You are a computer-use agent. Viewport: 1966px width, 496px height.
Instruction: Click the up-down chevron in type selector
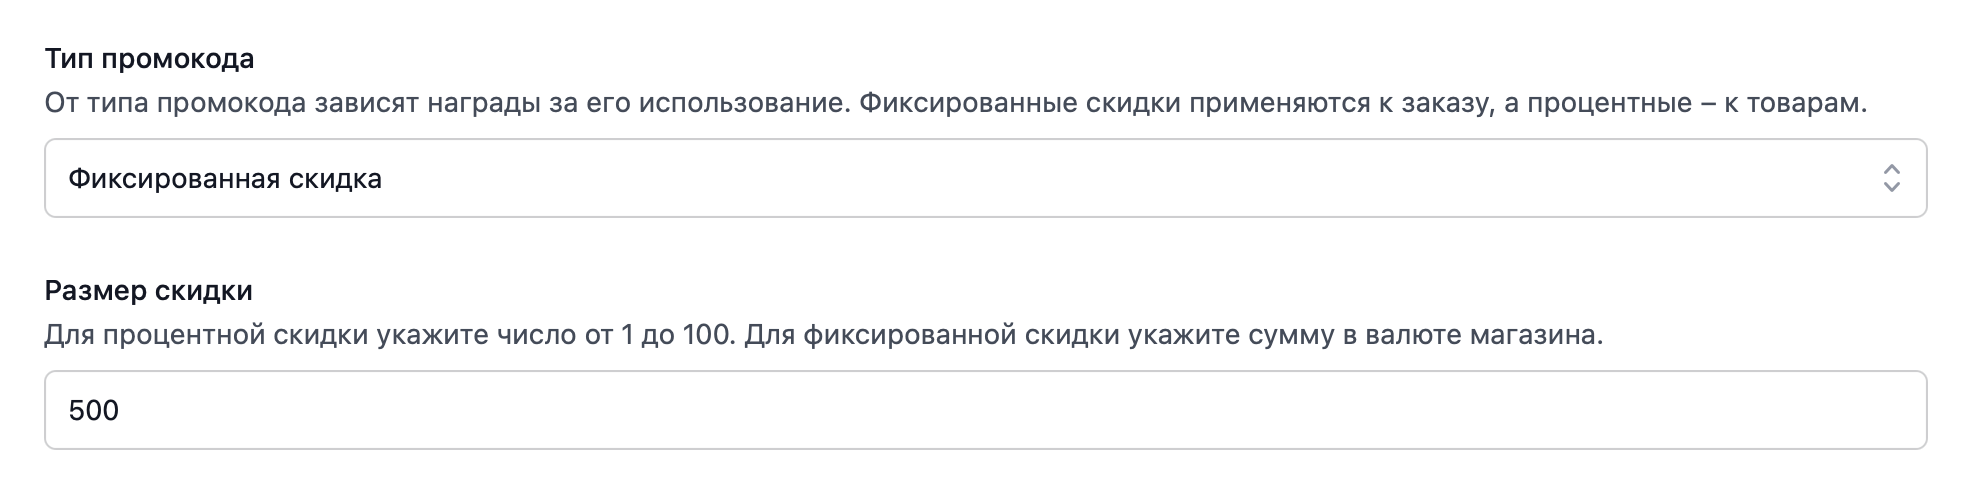[x=1891, y=179]
